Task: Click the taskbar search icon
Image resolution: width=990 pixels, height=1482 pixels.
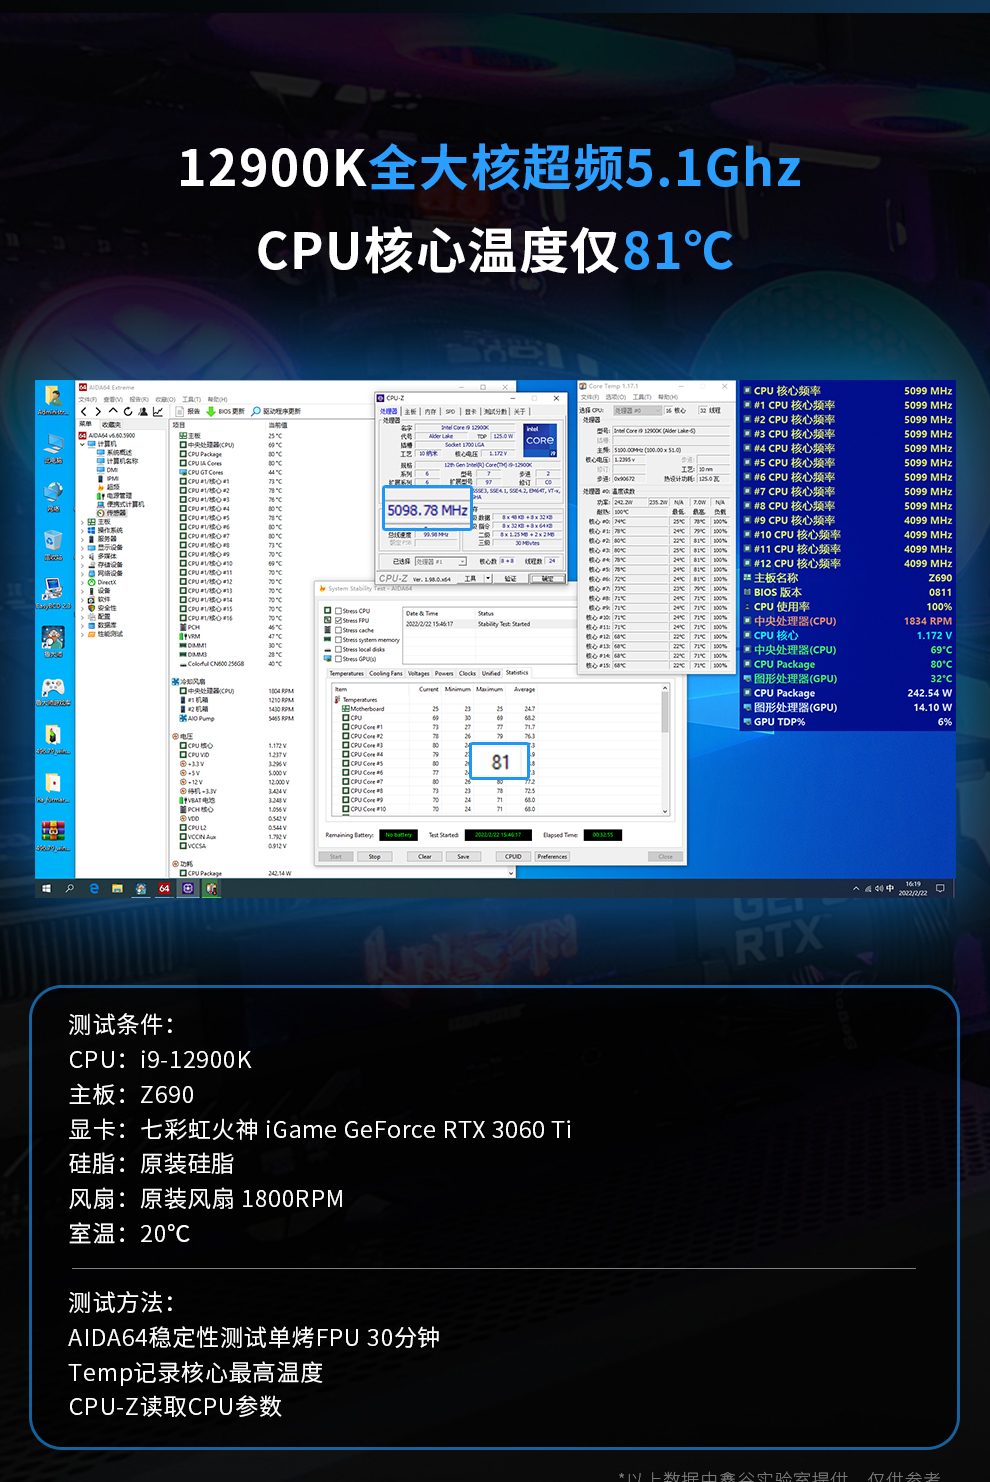Action: [x=70, y=888]
